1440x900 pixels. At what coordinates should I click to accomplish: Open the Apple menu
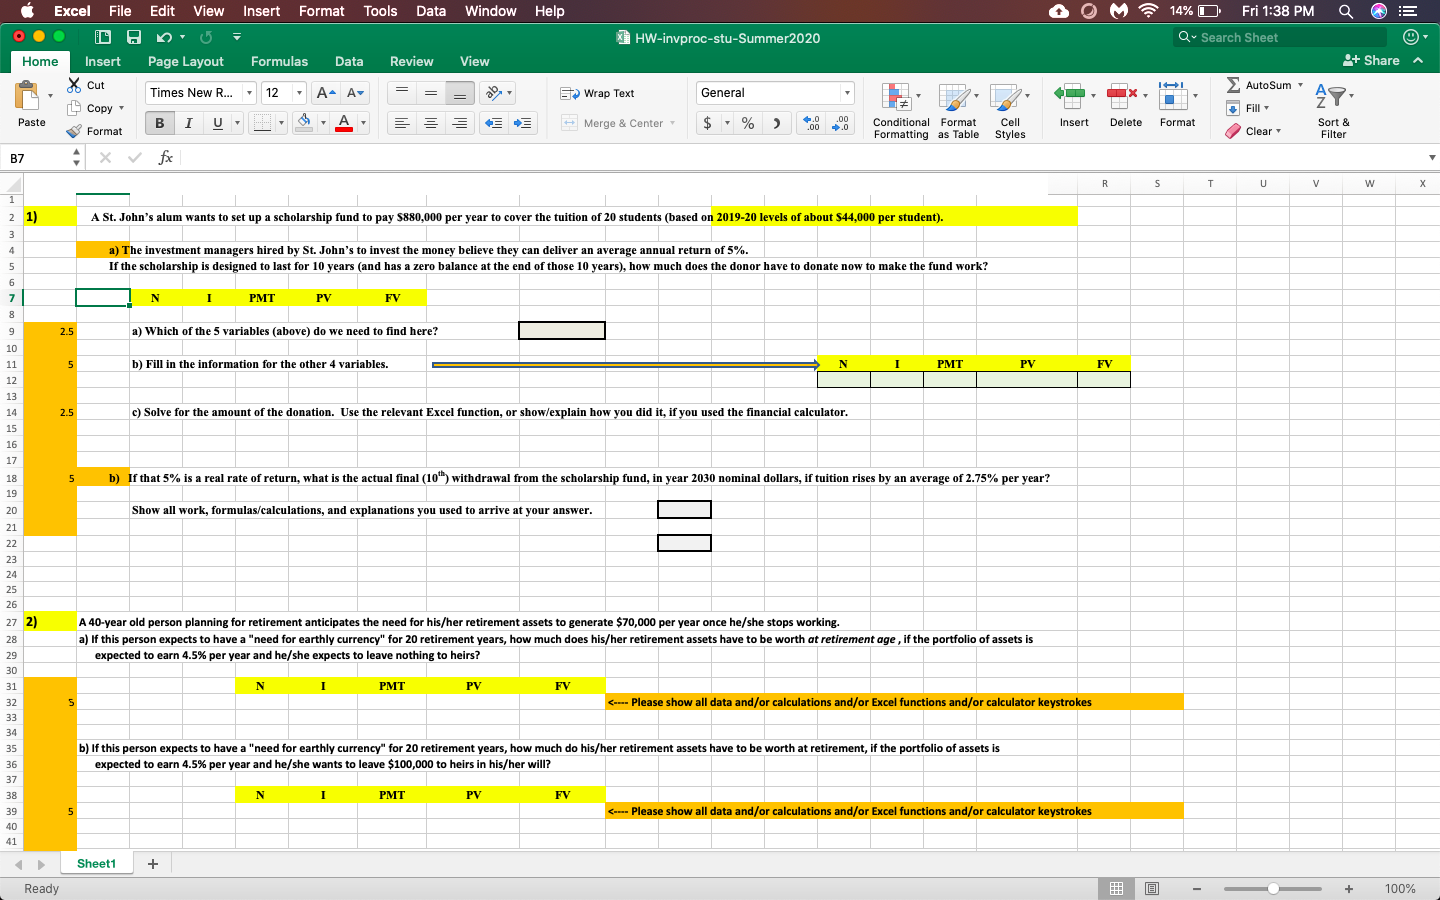(x=27, y=11)
